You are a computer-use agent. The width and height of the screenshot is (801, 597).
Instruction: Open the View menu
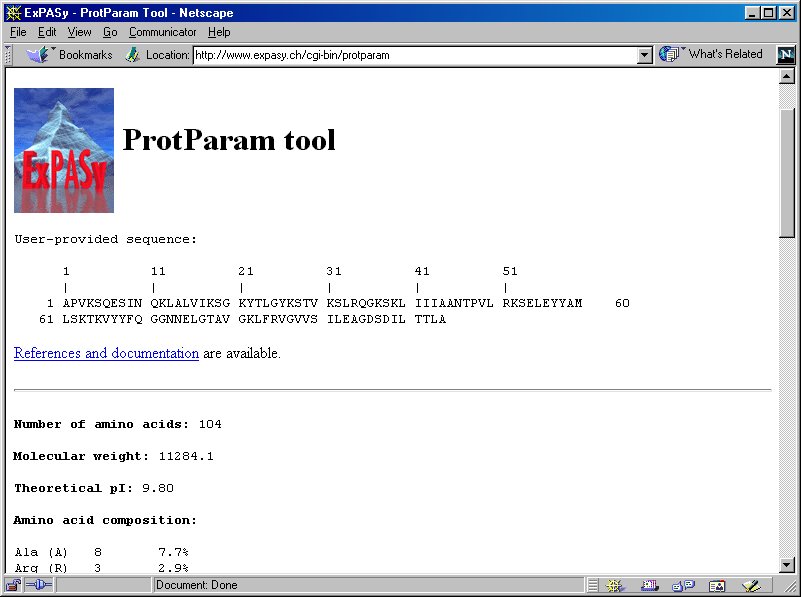click(79, 32)
